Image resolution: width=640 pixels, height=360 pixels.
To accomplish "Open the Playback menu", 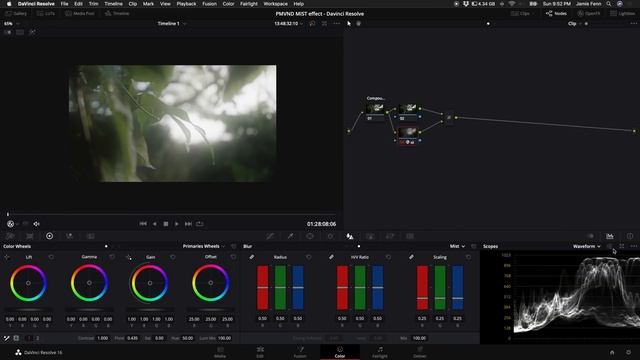I will (186, 4).
